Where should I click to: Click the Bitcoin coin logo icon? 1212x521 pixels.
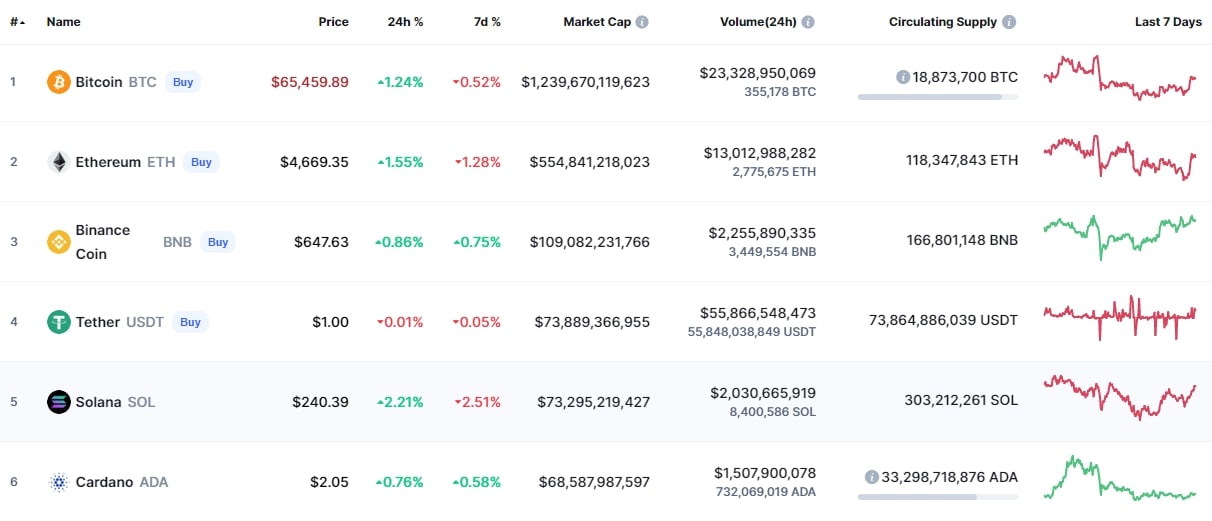tap(59, 82)
